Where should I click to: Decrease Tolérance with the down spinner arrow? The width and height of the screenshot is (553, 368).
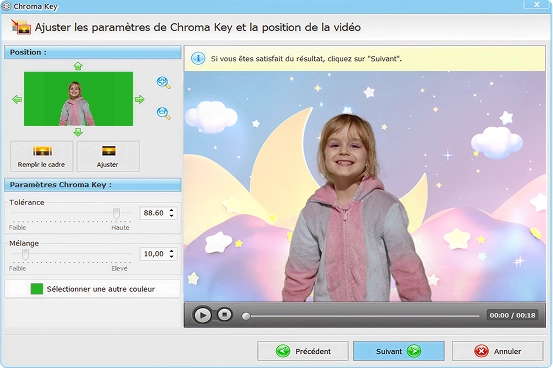[x=172, y=216]
